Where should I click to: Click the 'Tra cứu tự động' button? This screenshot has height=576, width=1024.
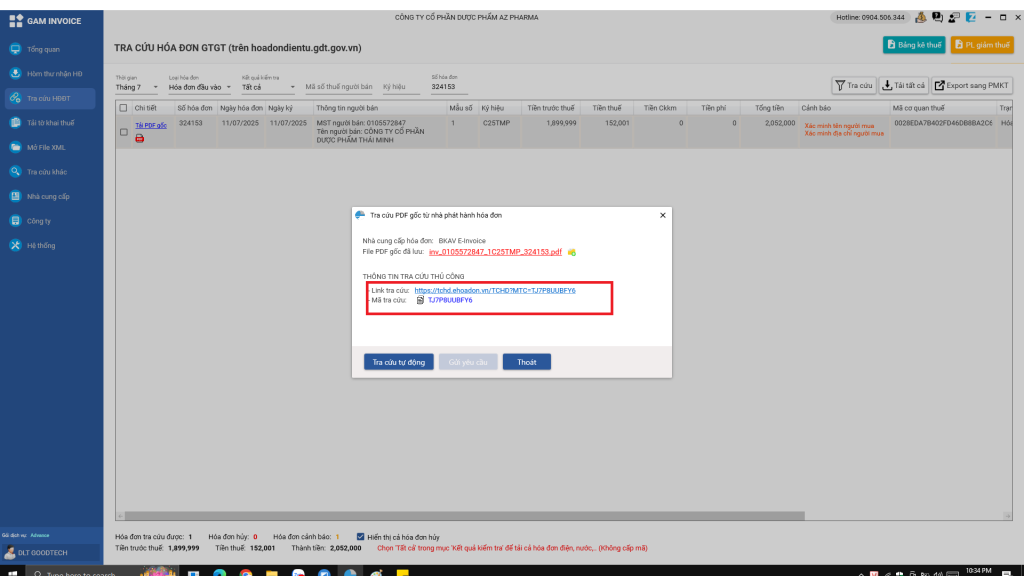398,362
